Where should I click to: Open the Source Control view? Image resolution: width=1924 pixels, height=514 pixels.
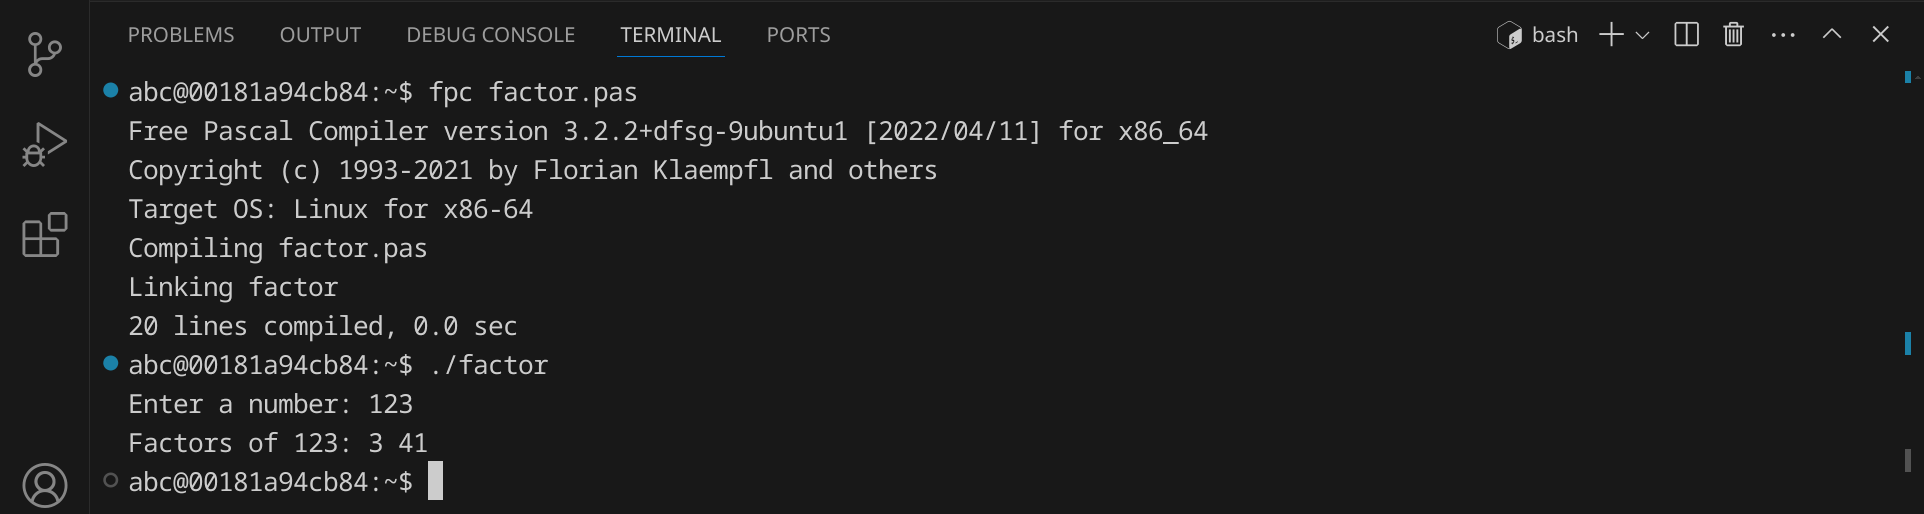coord(44,54)
